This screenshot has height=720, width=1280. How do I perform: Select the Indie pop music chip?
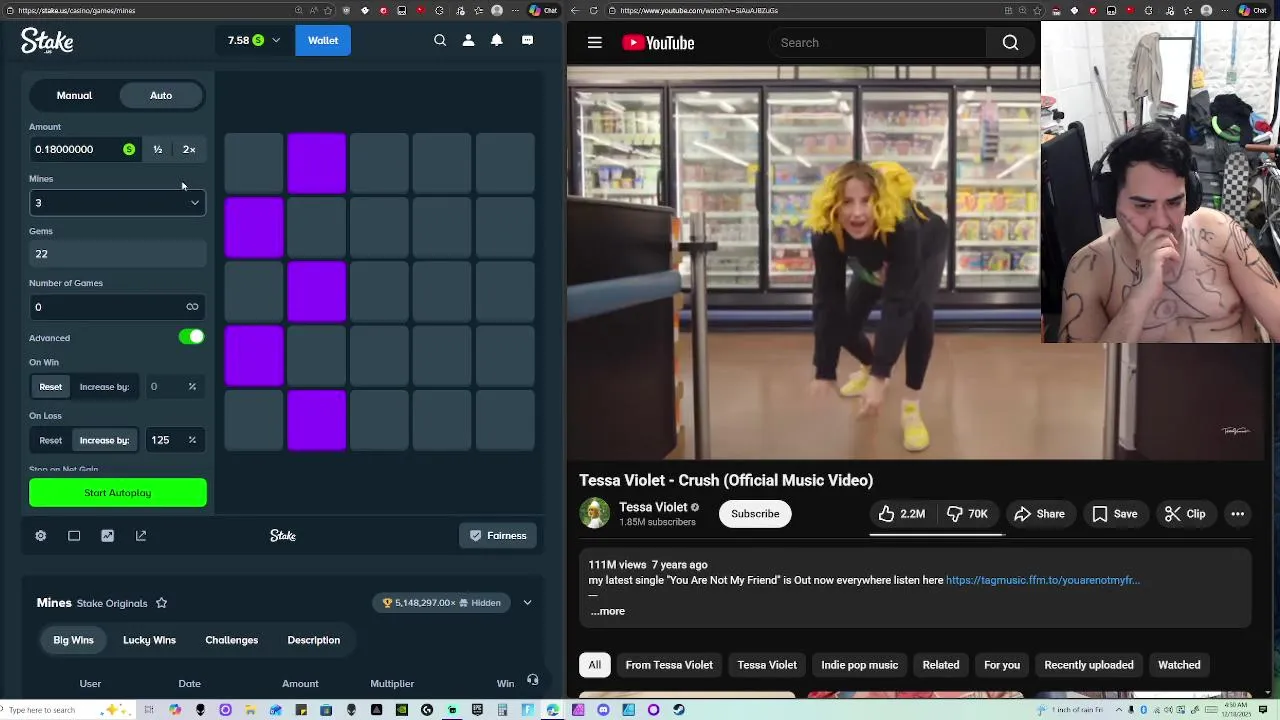pos(859,665)
